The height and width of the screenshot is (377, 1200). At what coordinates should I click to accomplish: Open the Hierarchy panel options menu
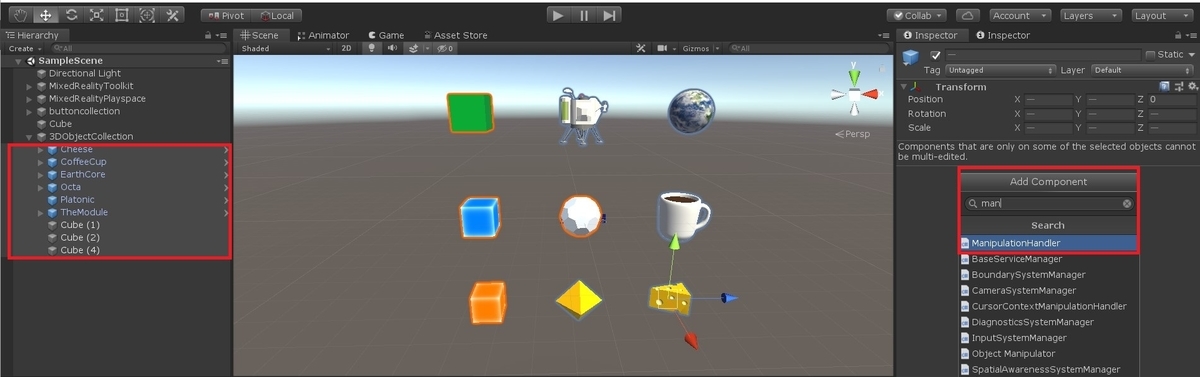(x=221, y=35)
